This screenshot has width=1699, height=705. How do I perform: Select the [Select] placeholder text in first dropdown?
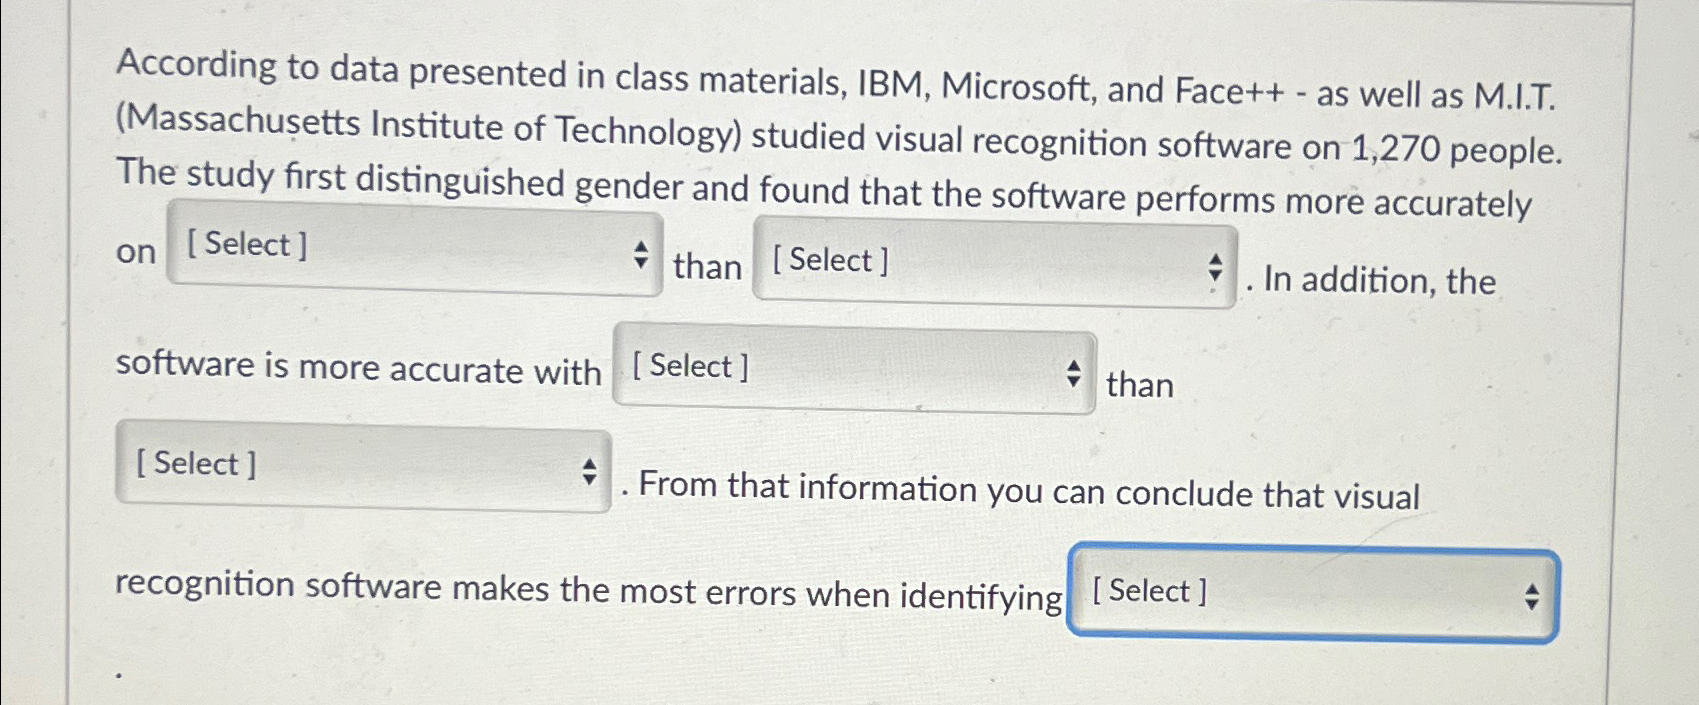click(245, 243)
